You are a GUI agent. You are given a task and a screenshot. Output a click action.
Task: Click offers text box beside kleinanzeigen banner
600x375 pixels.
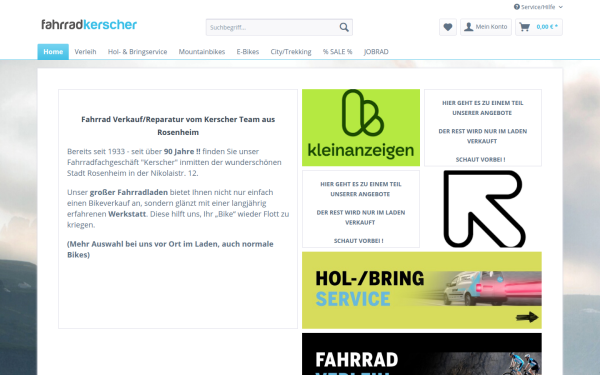[483, 128]
